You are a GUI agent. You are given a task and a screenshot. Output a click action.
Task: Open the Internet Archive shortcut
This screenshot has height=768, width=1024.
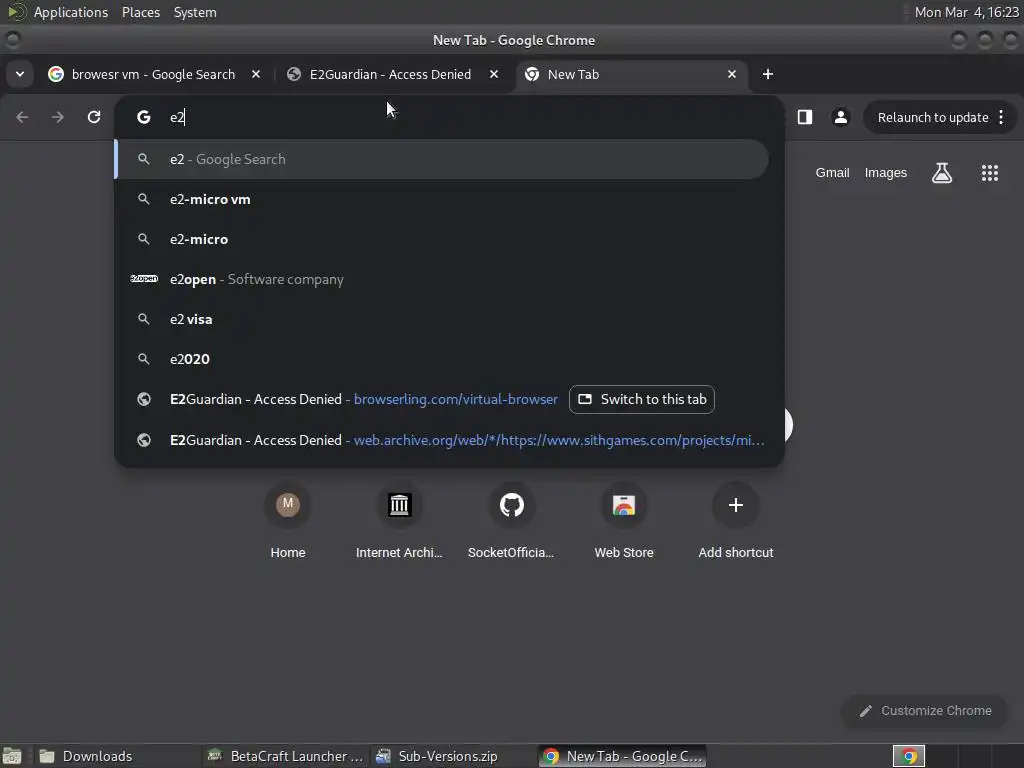399,522
